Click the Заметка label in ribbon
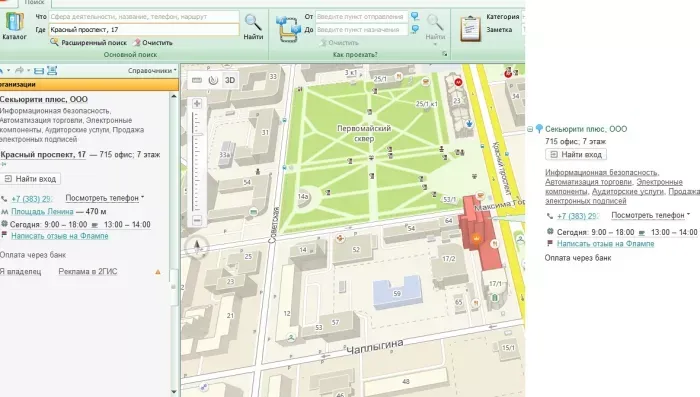 click(499, 29)
